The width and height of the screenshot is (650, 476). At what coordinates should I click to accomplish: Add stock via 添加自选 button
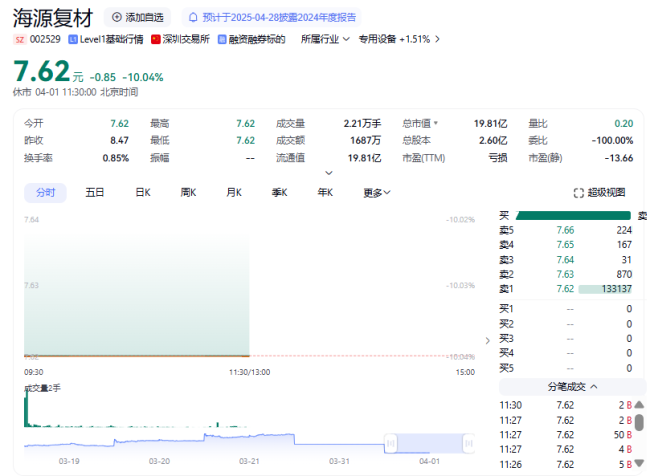(137, 17)
